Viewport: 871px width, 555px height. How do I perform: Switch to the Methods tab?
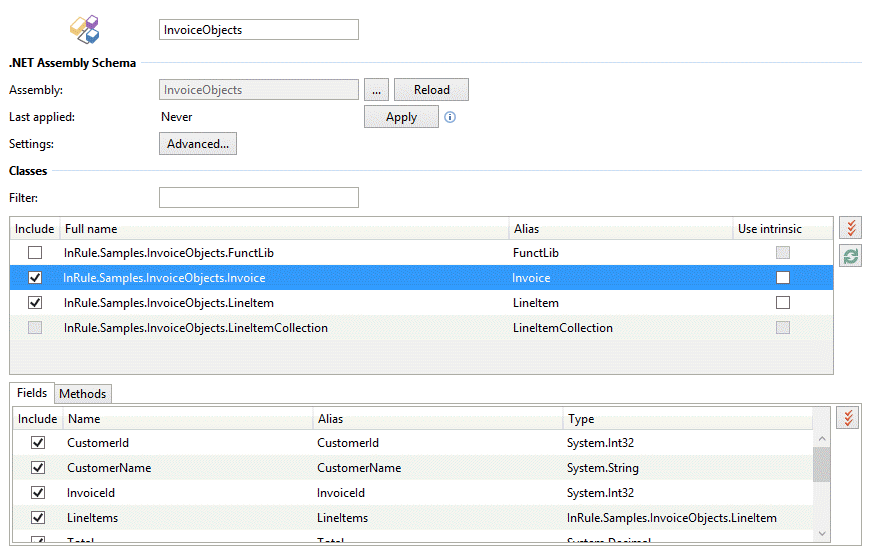(x=83, y=394)
